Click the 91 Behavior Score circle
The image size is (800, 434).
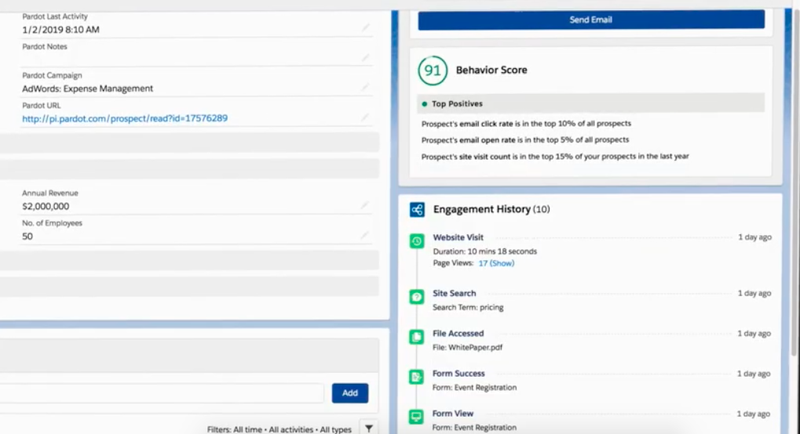(433, 70)
